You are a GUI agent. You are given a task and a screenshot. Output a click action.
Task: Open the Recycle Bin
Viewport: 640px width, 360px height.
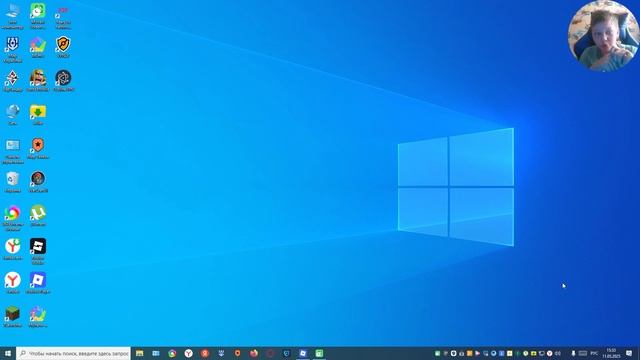pyautogui.click(x=13, y=182)
